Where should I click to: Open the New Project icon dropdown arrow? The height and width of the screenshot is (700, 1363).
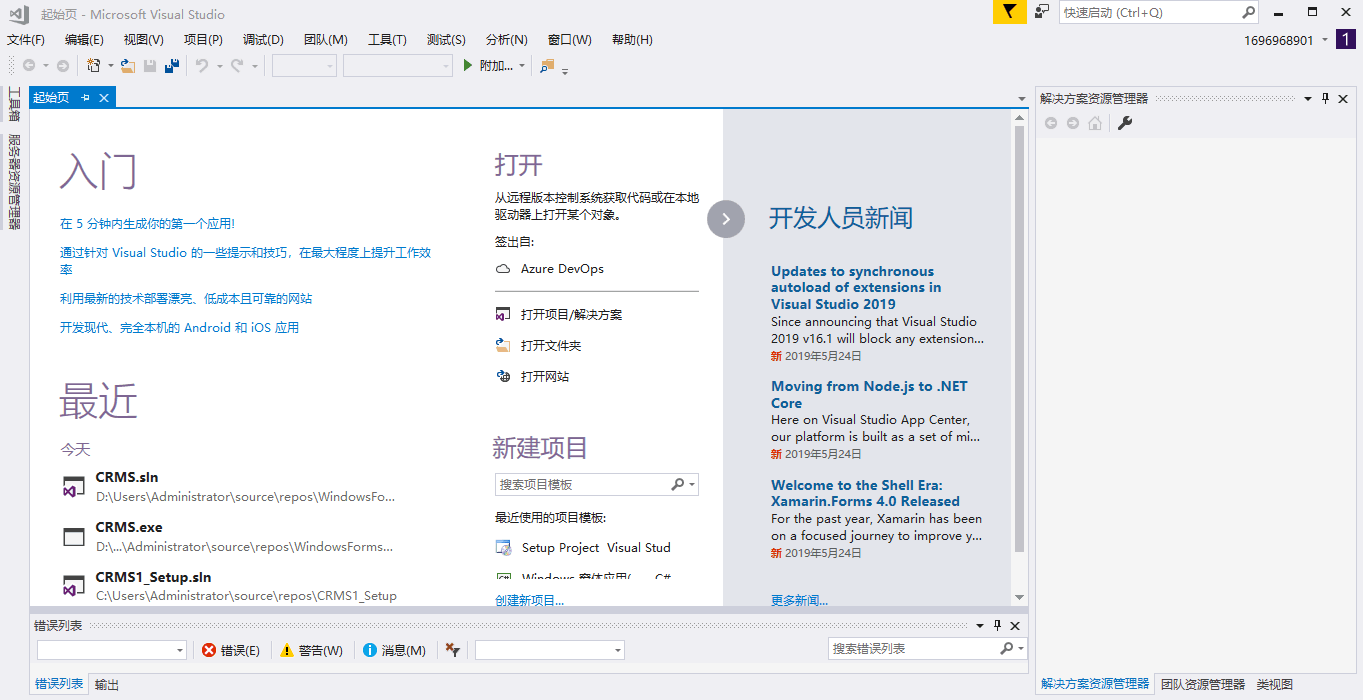110,66
